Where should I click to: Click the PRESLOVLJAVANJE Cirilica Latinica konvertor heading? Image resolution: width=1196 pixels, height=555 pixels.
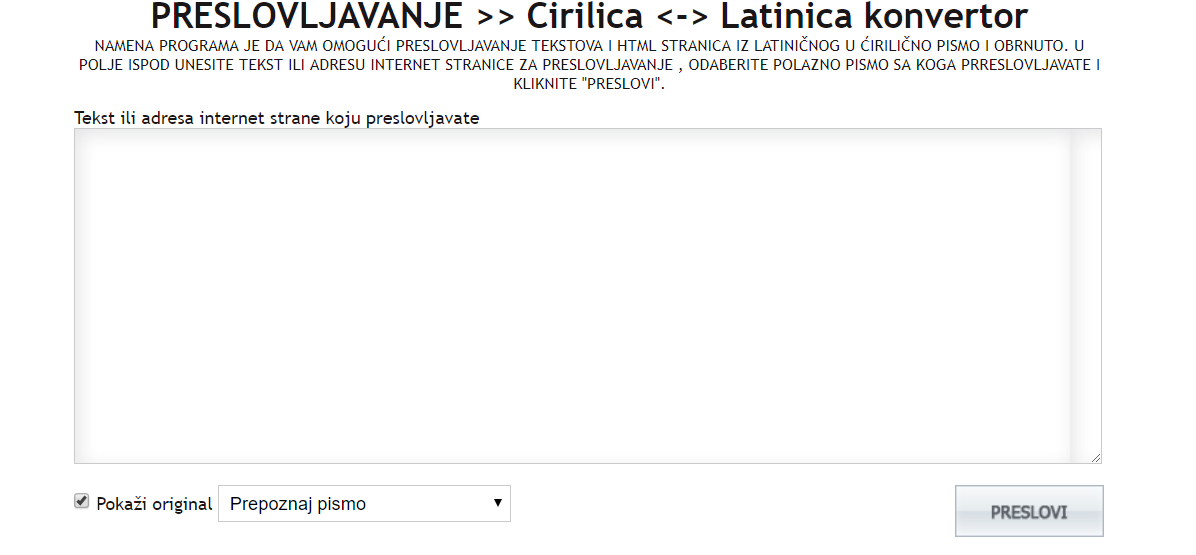(x=589, y=16)
